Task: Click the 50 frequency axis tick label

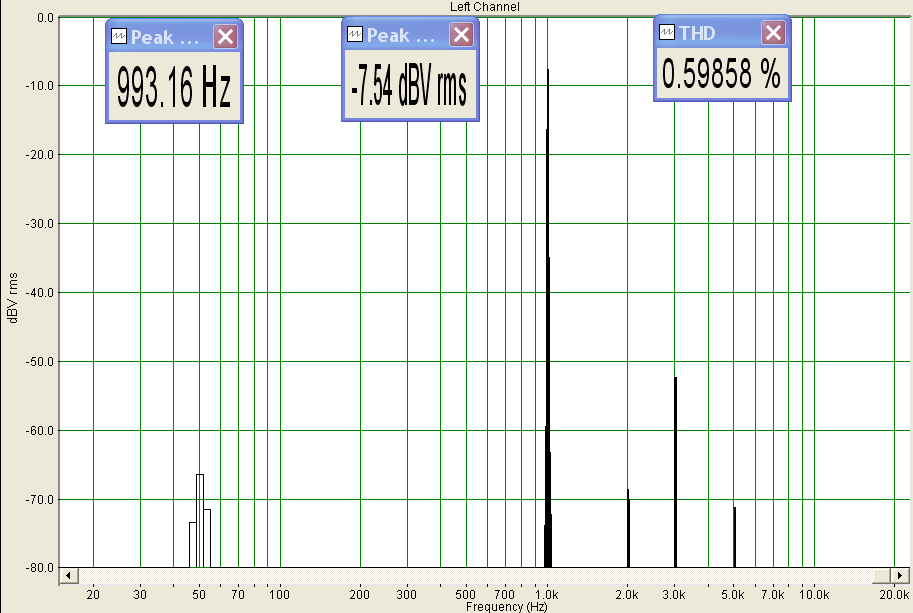Action: click(199, 595)
